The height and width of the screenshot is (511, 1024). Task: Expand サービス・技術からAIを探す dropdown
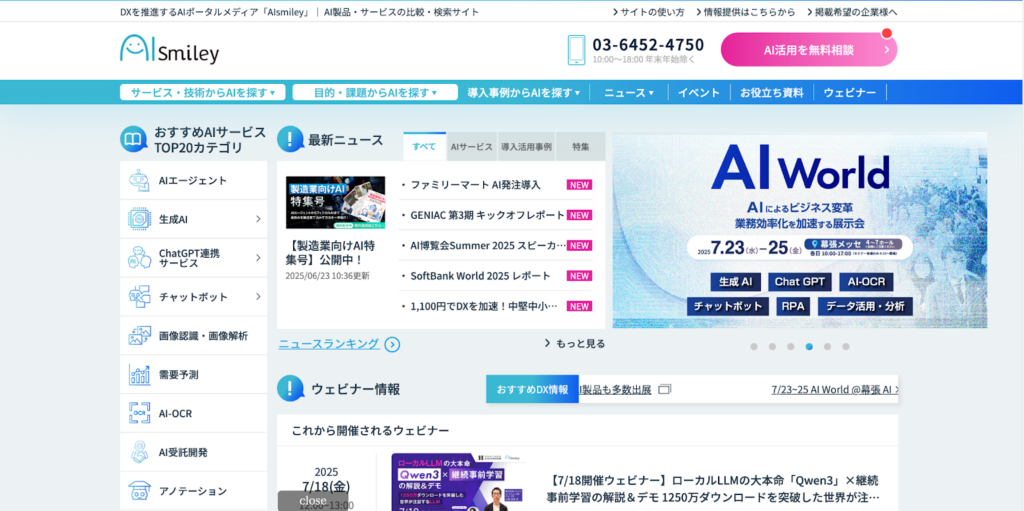point(202,92)
